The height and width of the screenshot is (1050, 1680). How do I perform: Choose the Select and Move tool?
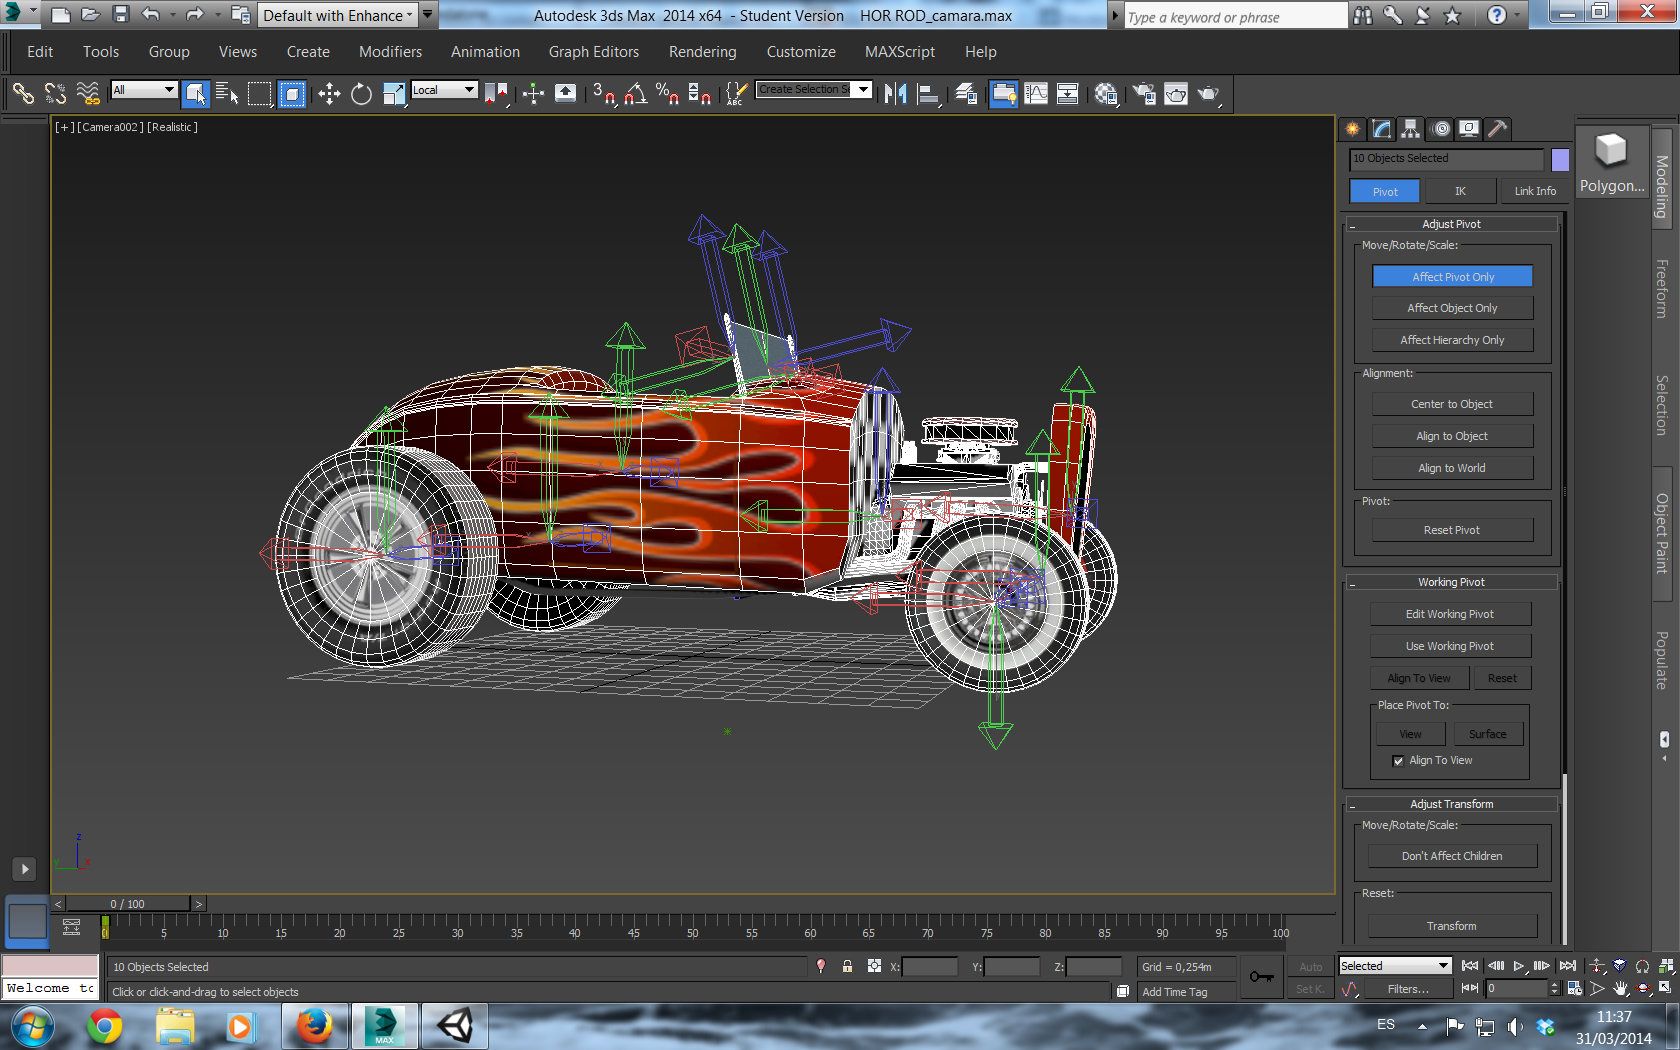pos(329,94)
